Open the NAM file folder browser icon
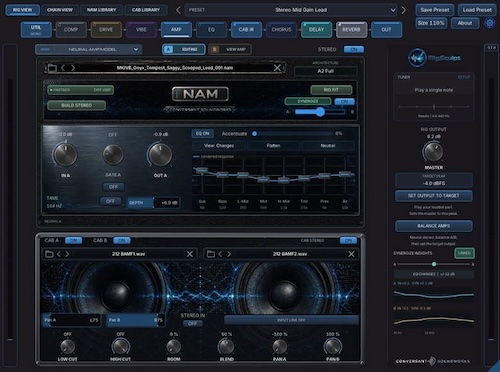The height and width of the screenshot is (372, 500). coord(52,68)
